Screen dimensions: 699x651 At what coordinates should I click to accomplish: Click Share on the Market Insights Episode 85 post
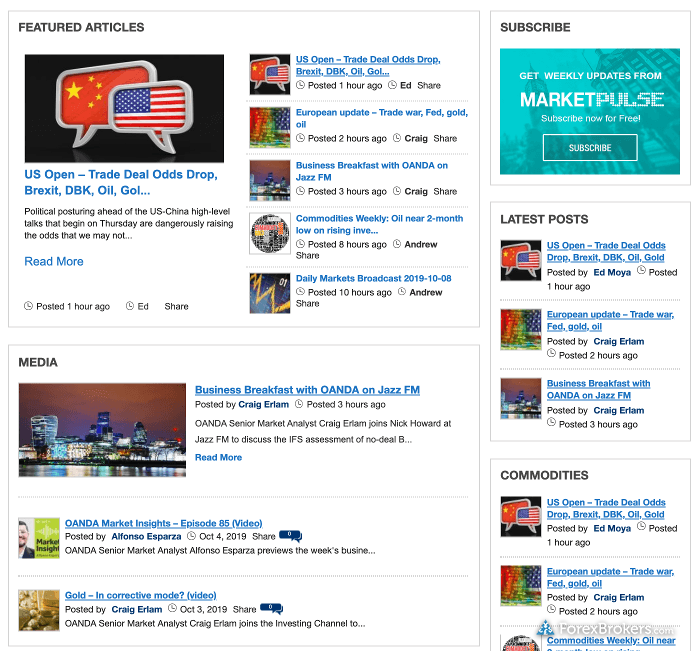tap(264, 536)
